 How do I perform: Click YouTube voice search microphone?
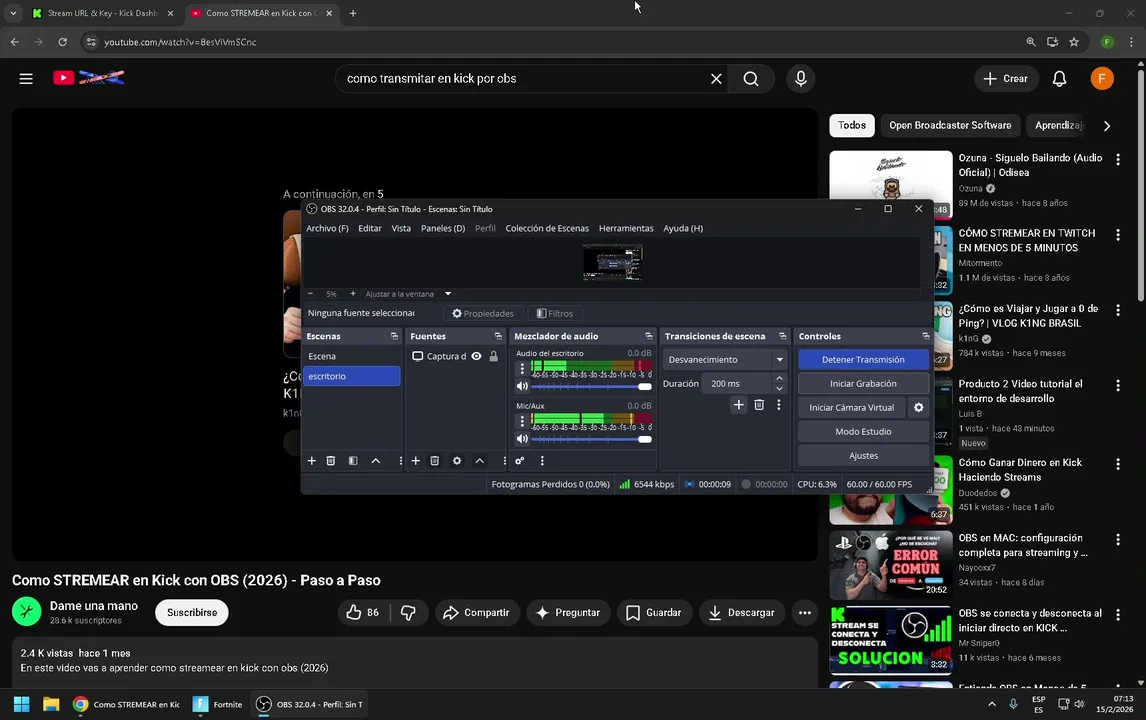800,79
